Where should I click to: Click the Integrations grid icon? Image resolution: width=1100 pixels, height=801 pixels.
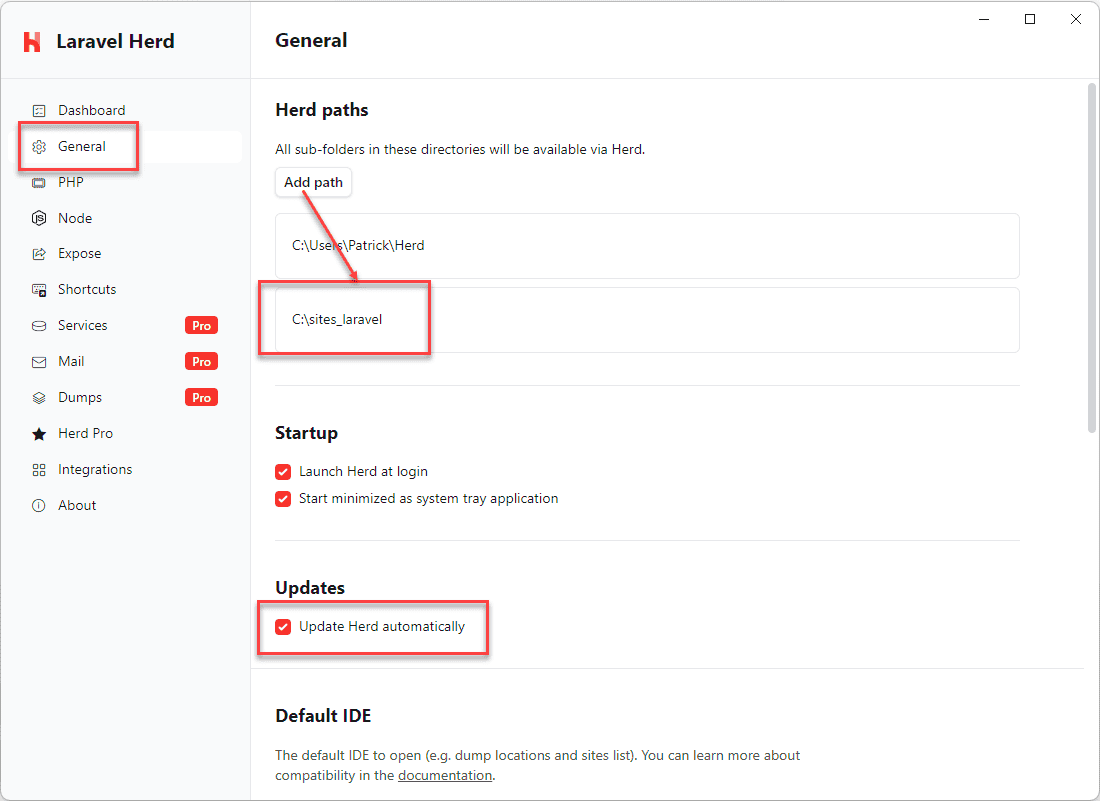39,470
